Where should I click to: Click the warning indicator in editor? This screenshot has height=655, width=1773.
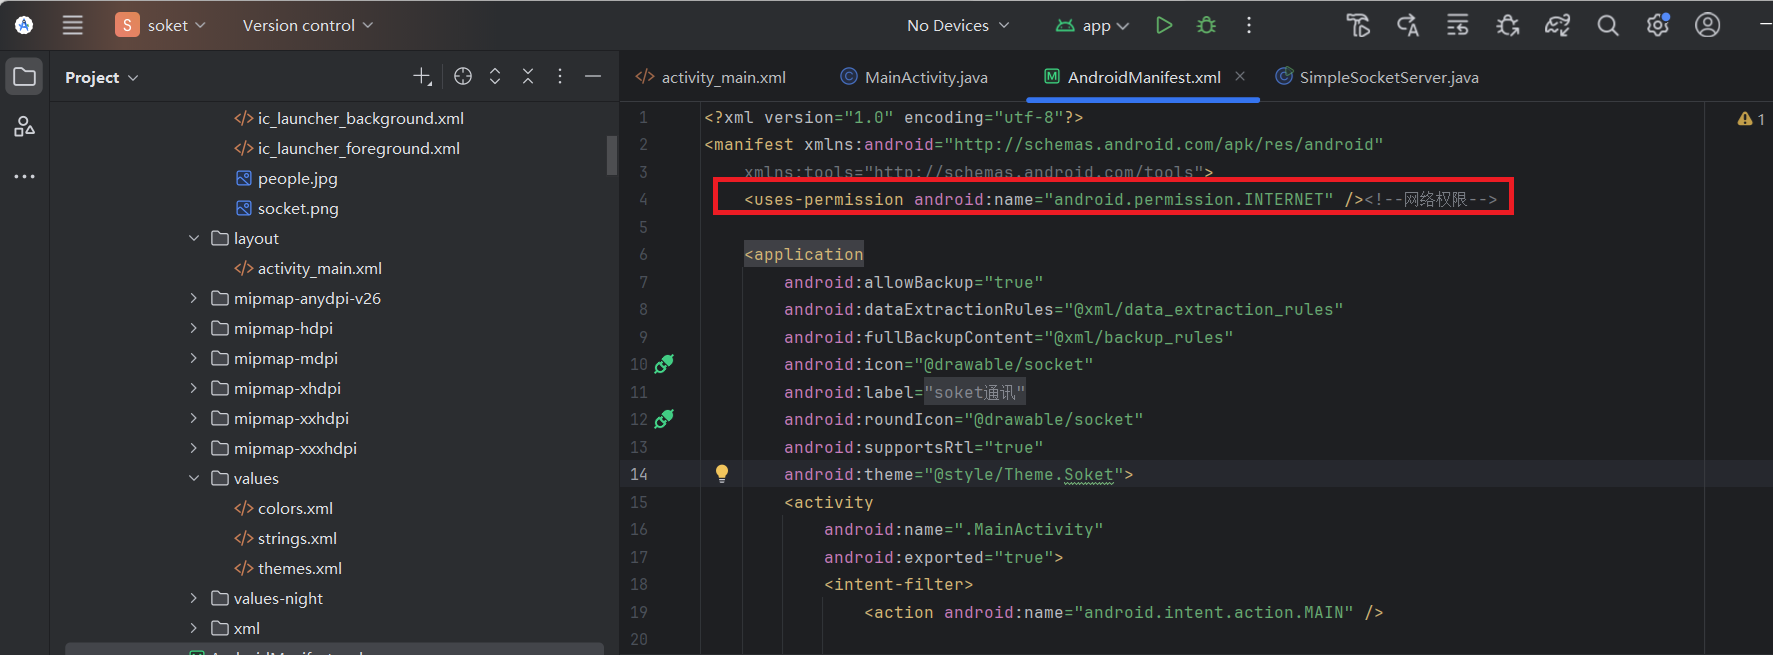(1751, 118)
